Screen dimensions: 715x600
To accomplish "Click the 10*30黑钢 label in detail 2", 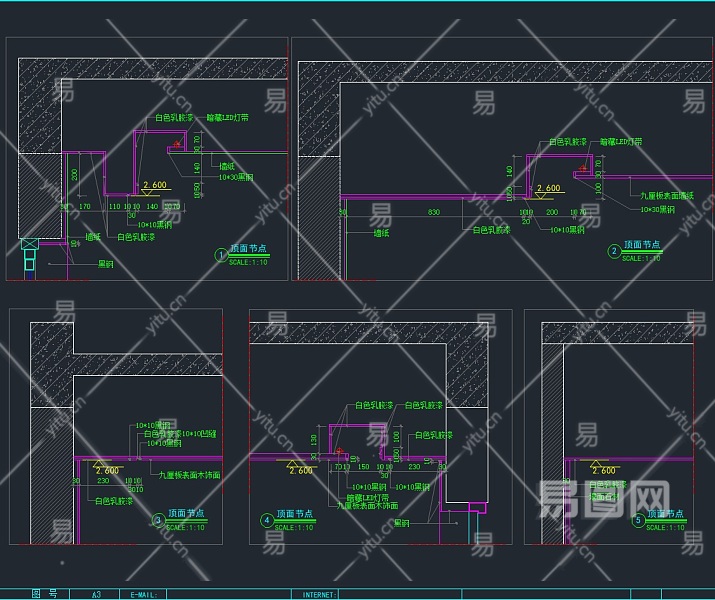I will [658, 209].
